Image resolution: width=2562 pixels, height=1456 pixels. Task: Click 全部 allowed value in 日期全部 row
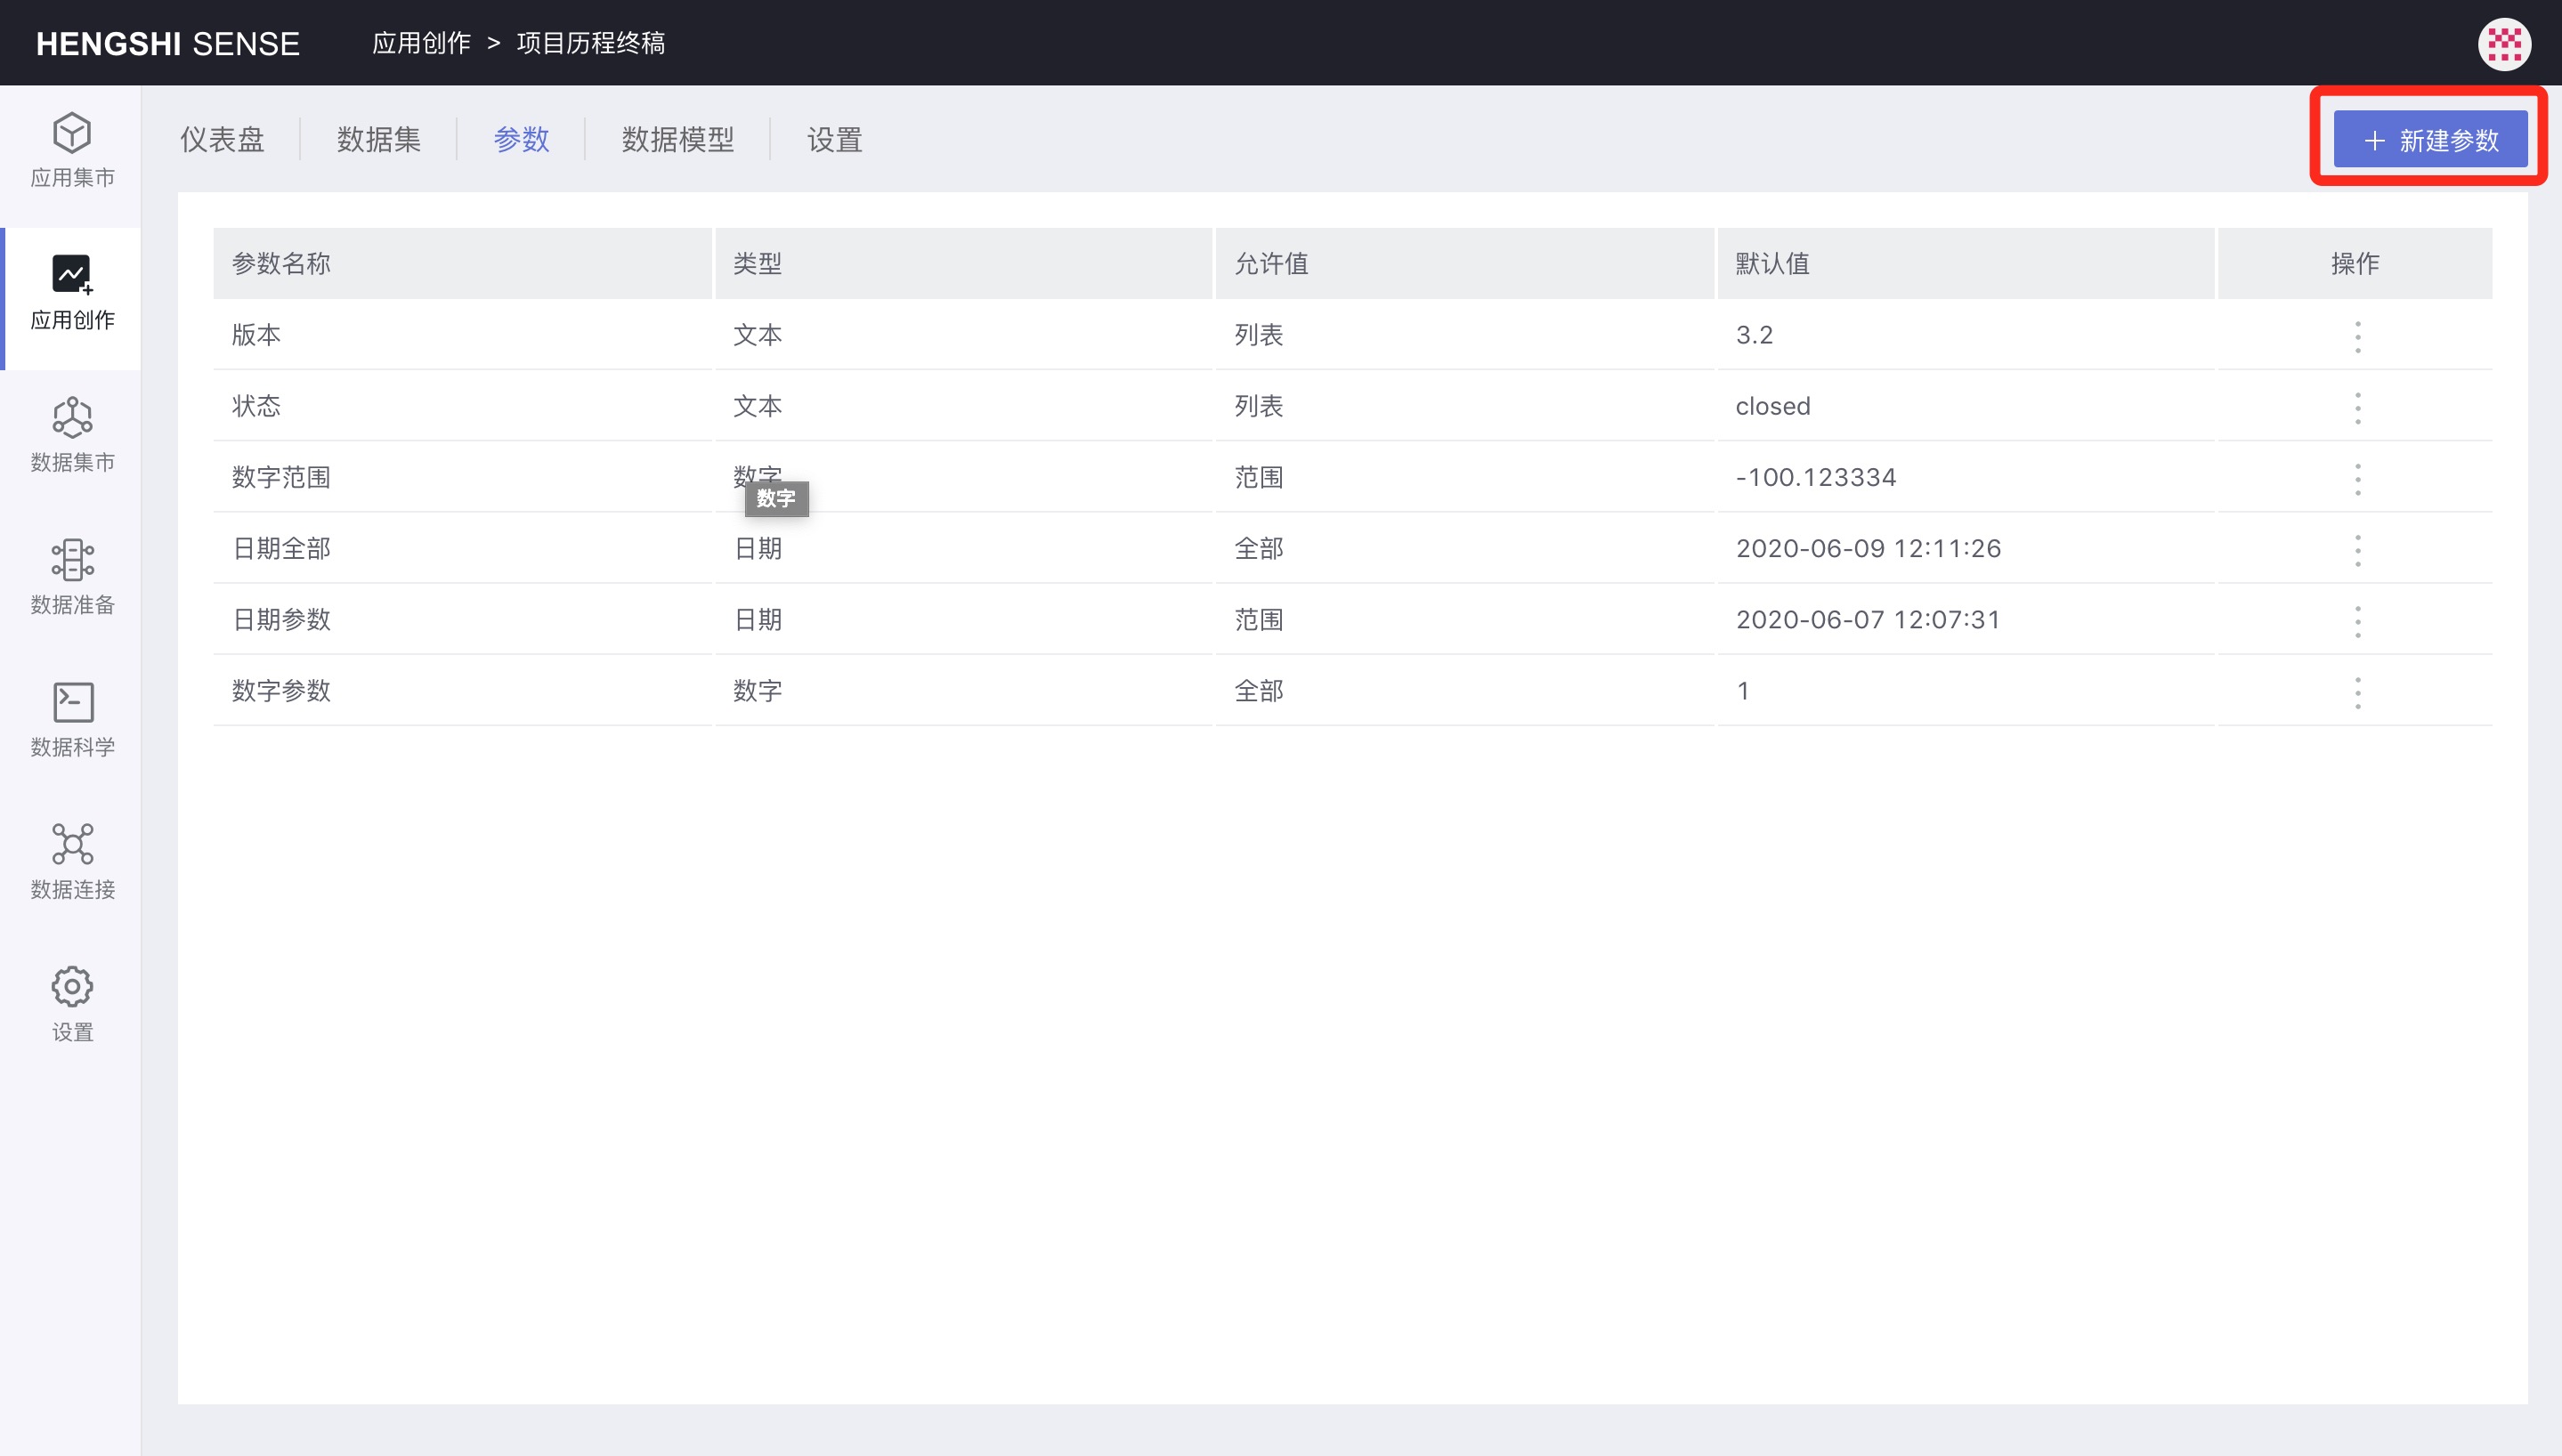(1259, 548)
